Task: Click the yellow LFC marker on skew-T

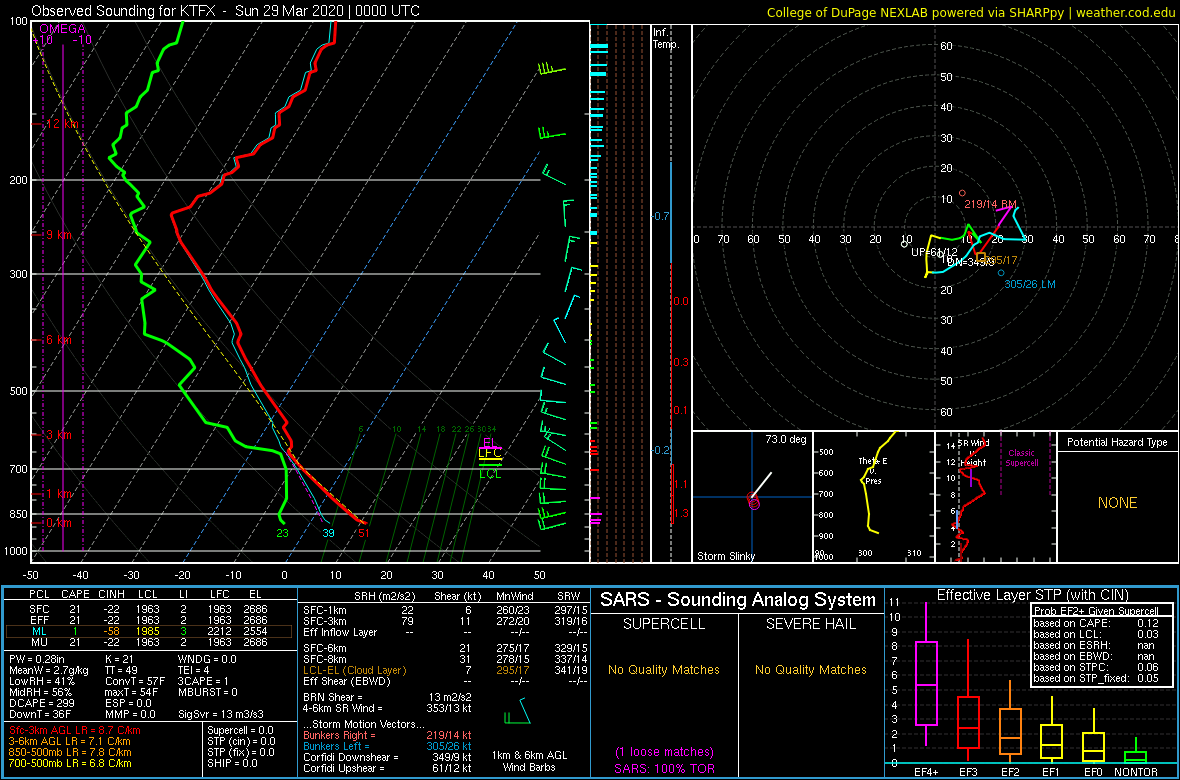Action: tap(490, 453)
